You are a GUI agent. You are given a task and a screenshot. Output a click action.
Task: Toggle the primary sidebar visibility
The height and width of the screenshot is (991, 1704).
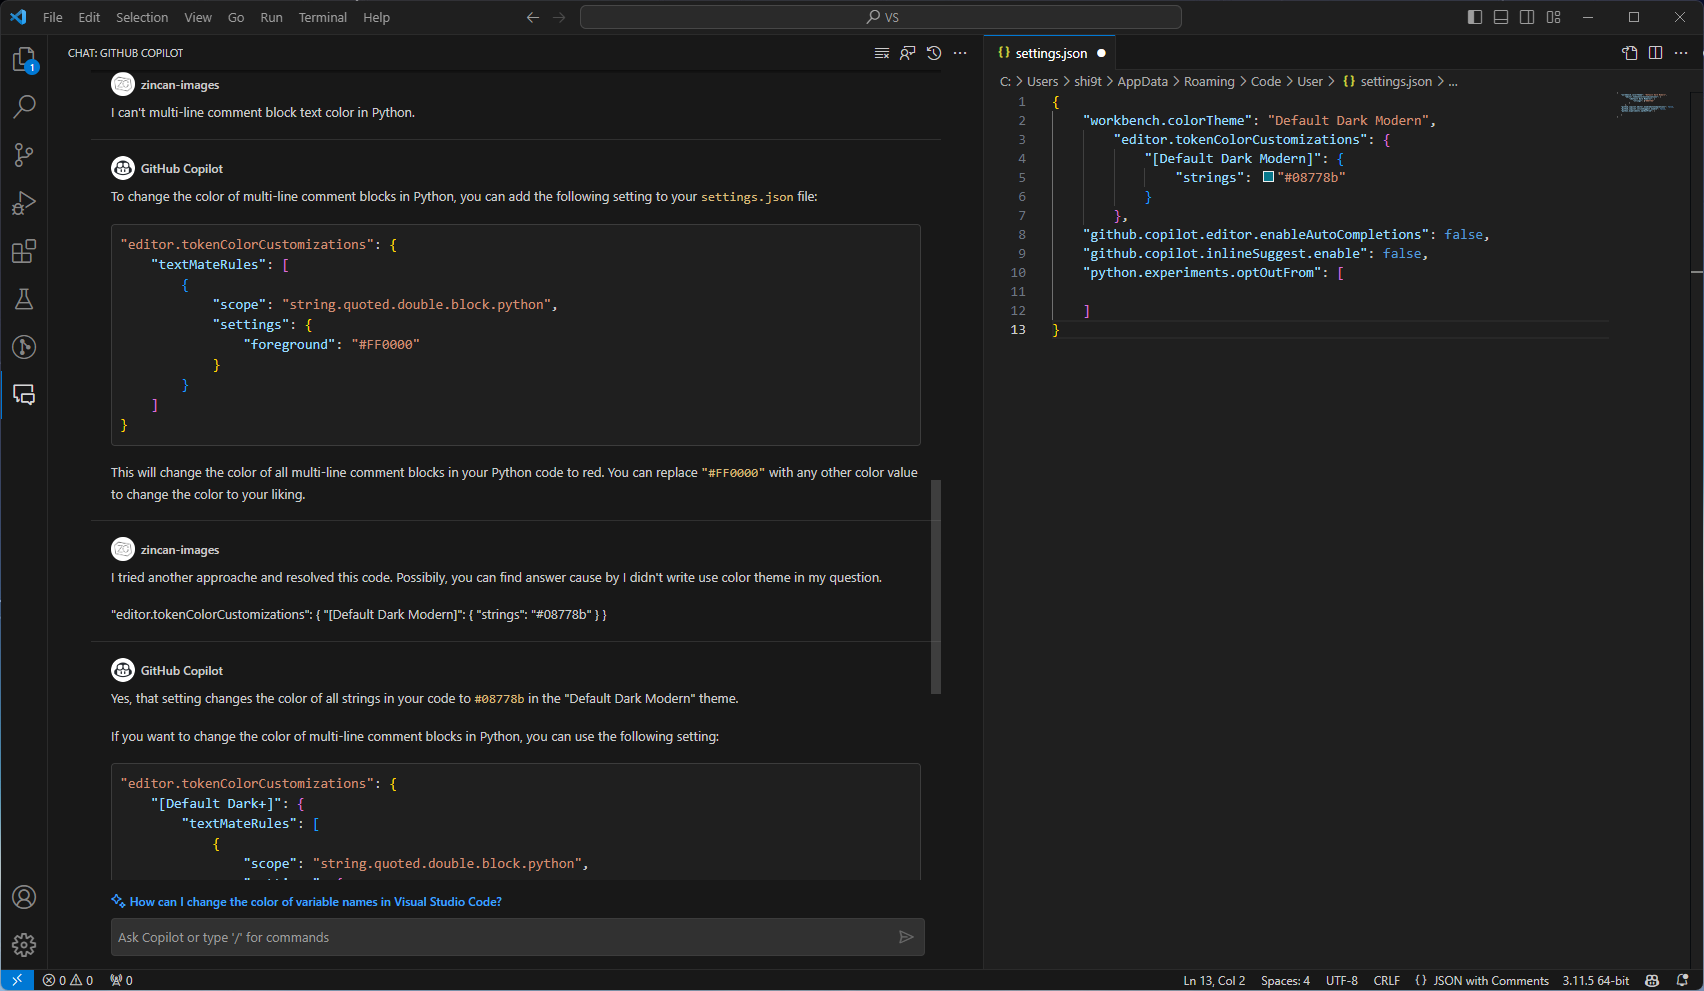1474,17
